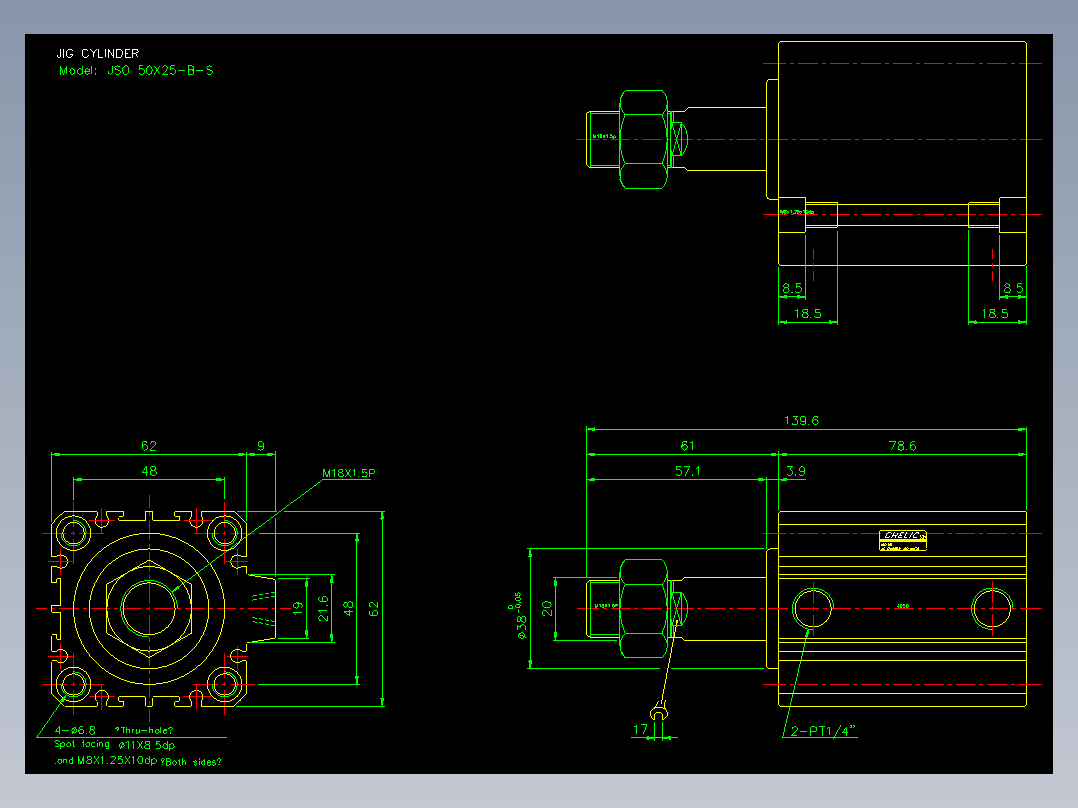
Task: Click the 8.5 dimension beside left 18.5
Action: coord(792,288)
